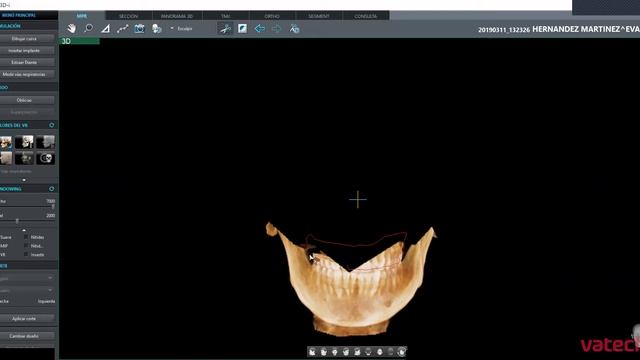Toggle the Invertir checkbox
The image size is (640, 360).
point(26,254)
